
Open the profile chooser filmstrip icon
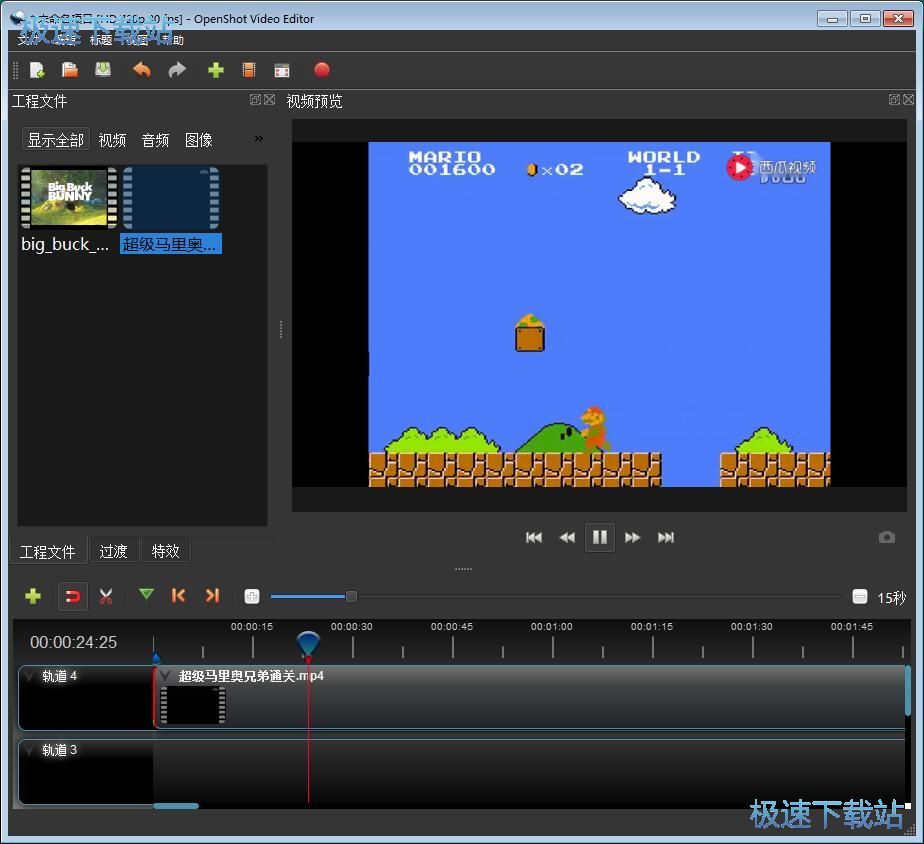click(249, 70)
